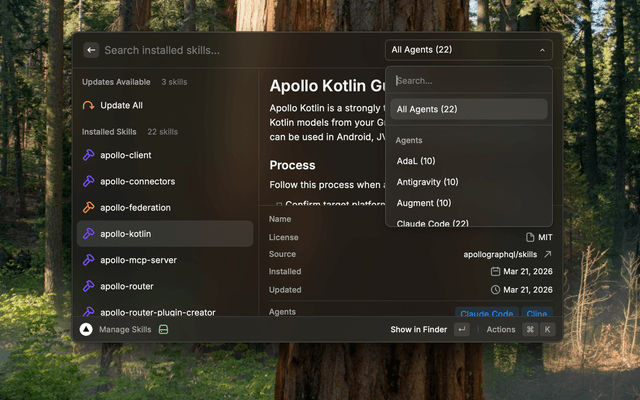Click the Raycast logo in bottom bar

[x=86, y=329]
